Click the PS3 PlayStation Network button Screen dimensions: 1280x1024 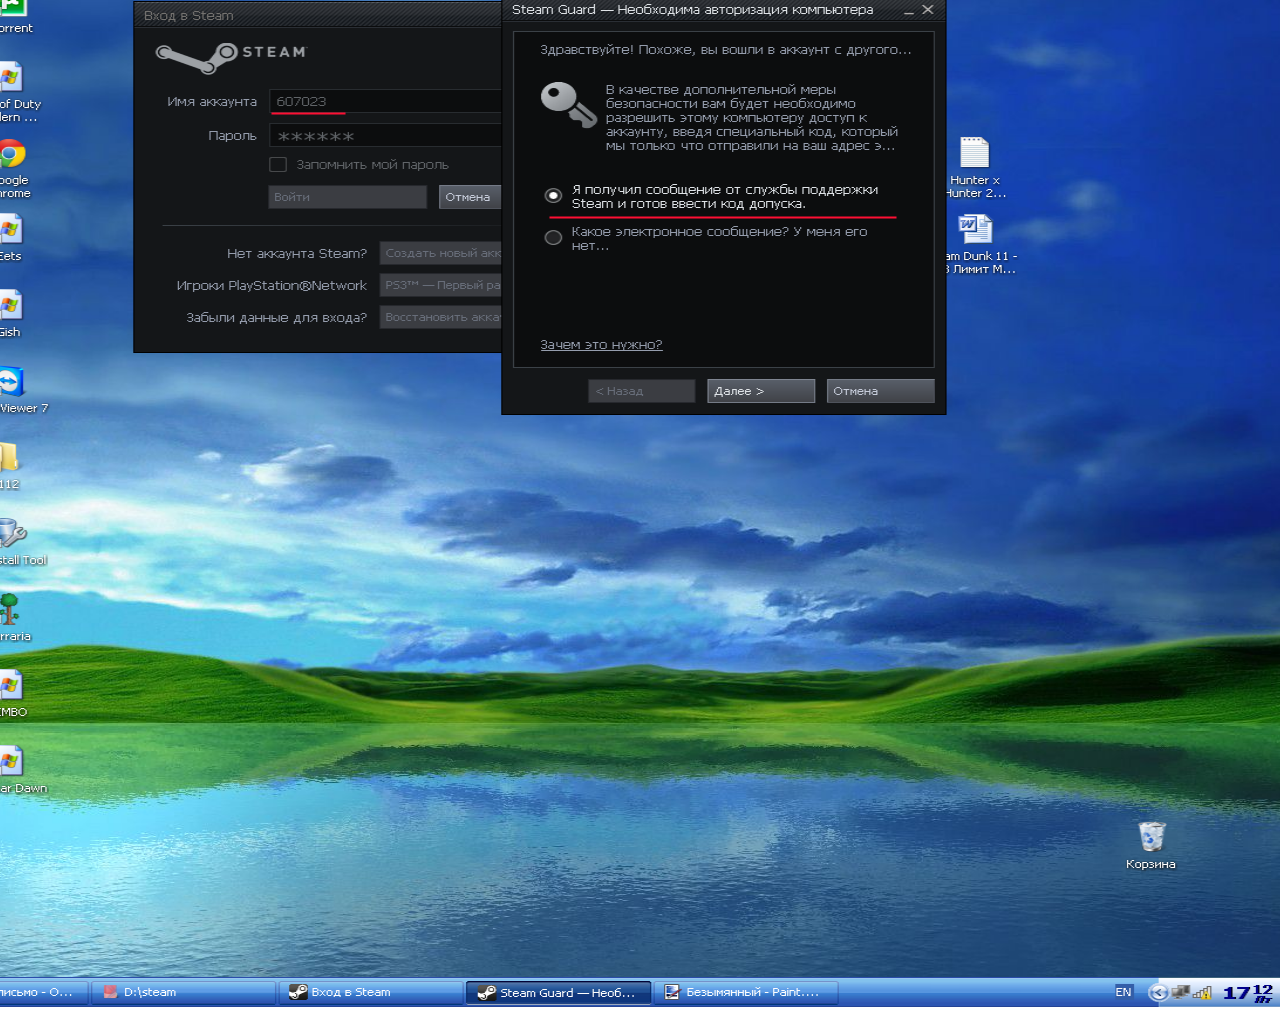(x=440, y=286)
